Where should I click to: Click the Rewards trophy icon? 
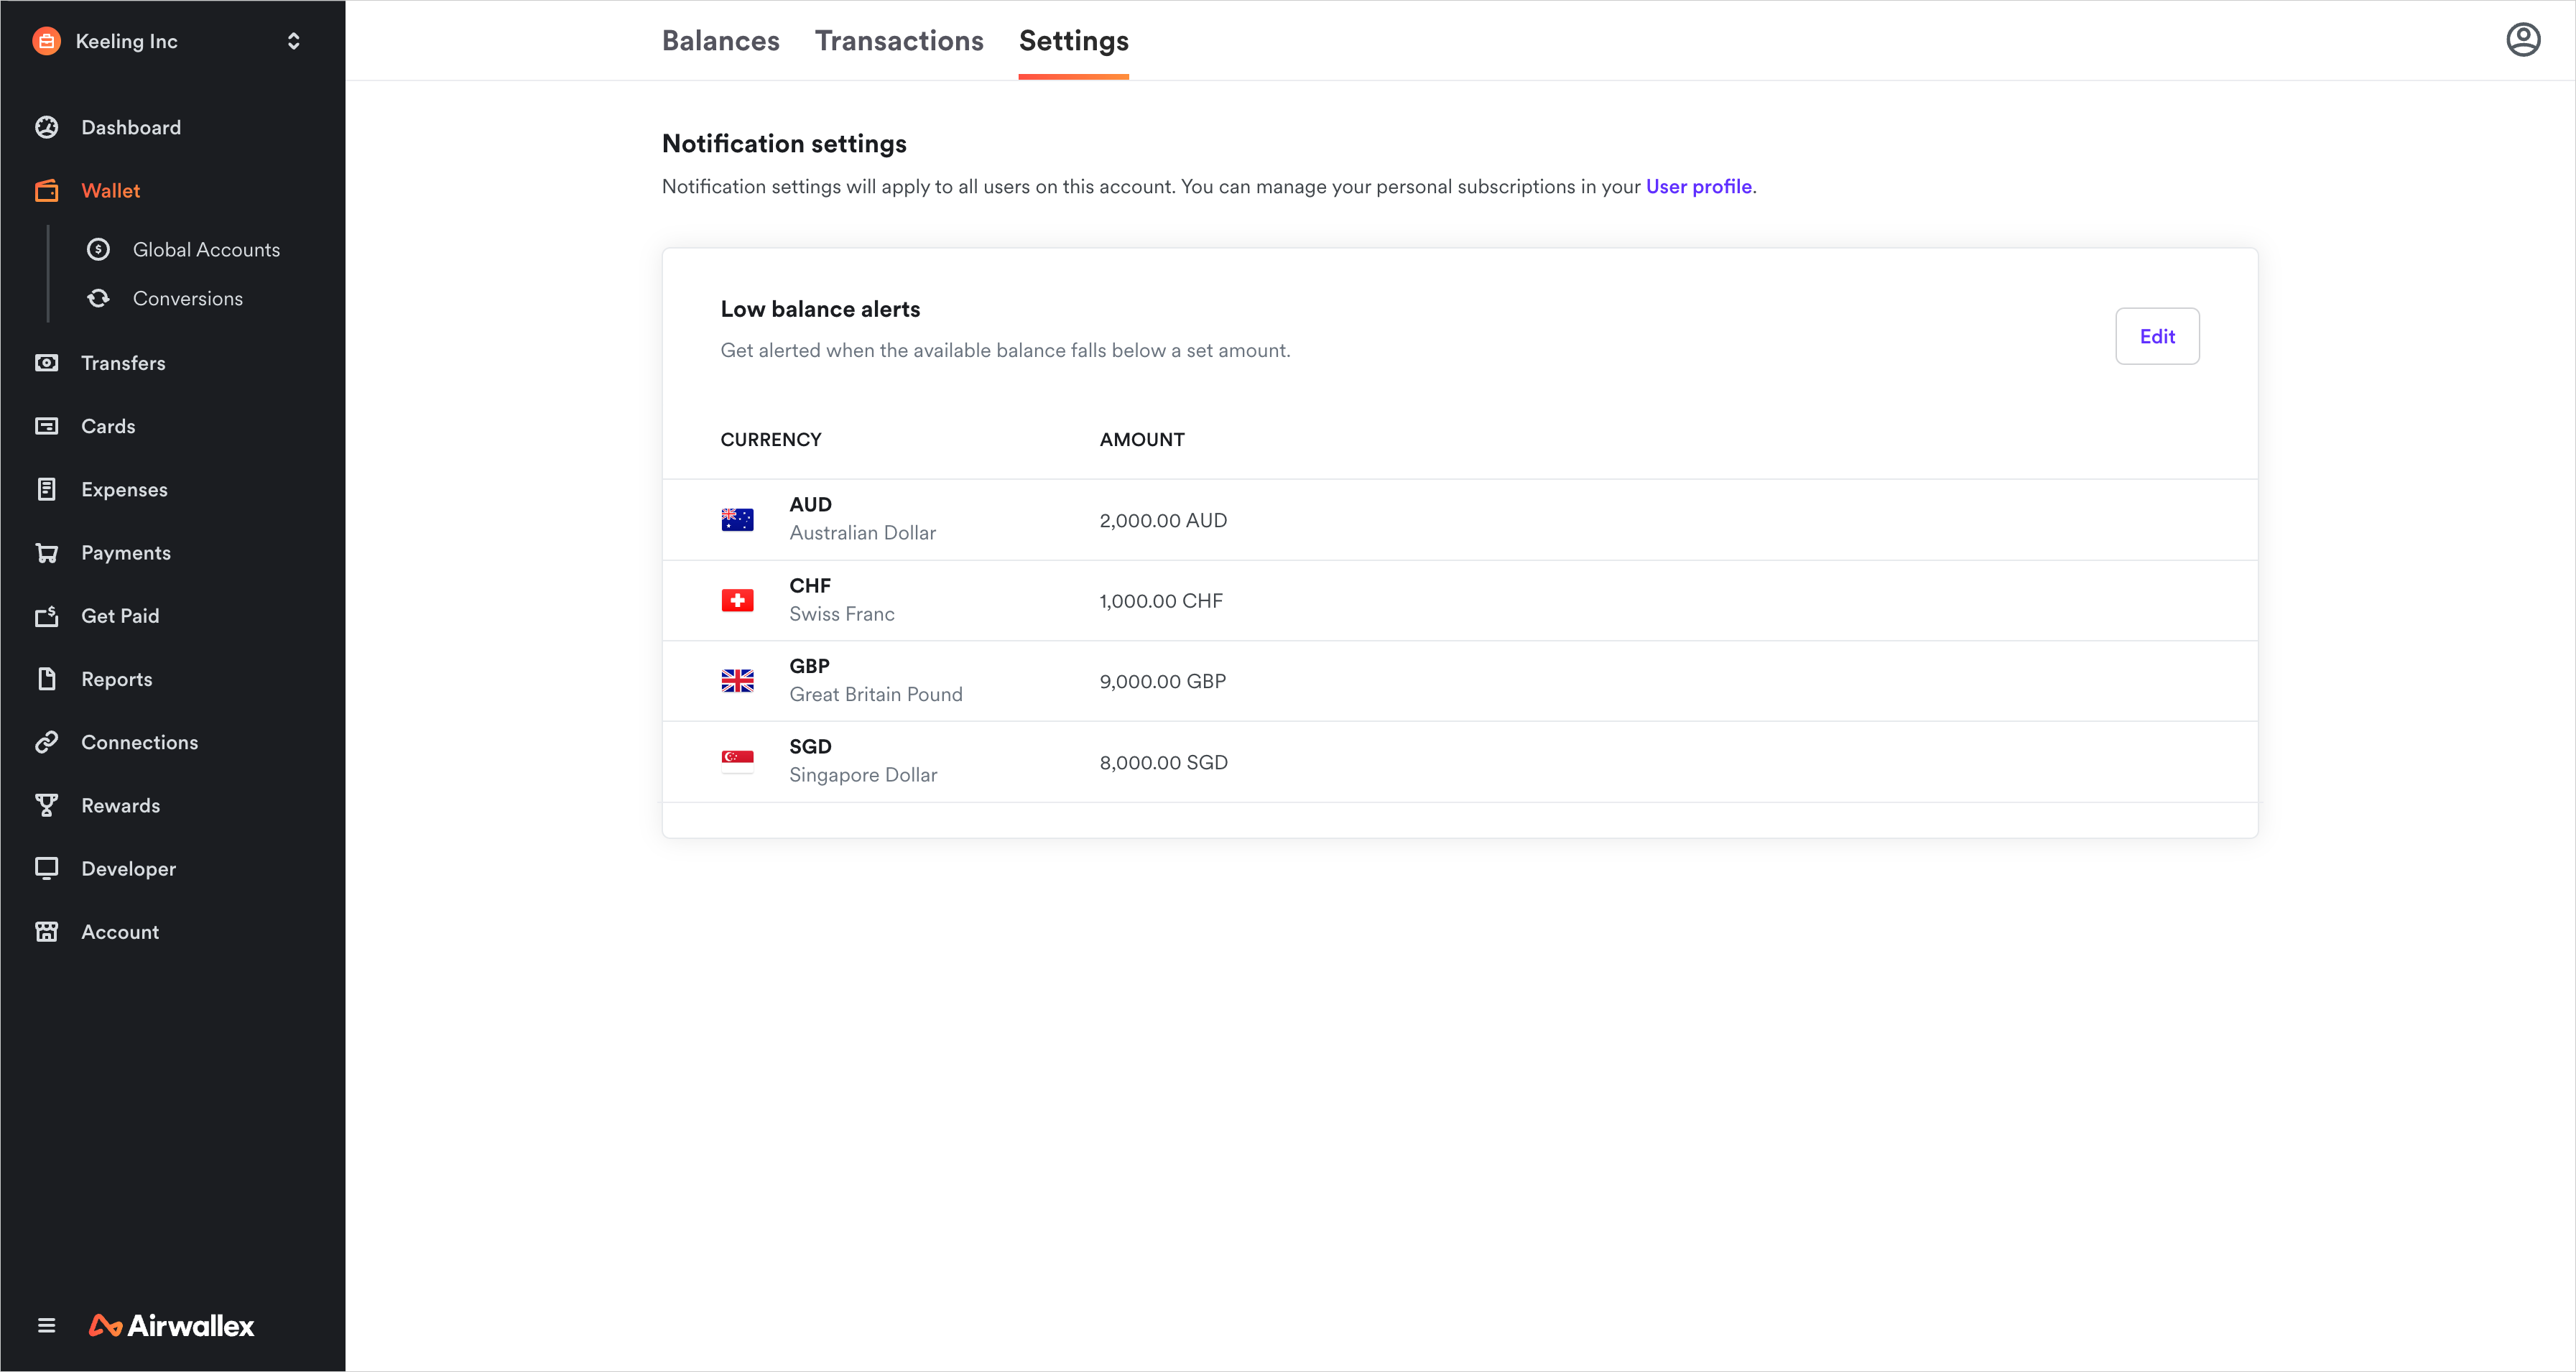[46, 805]
